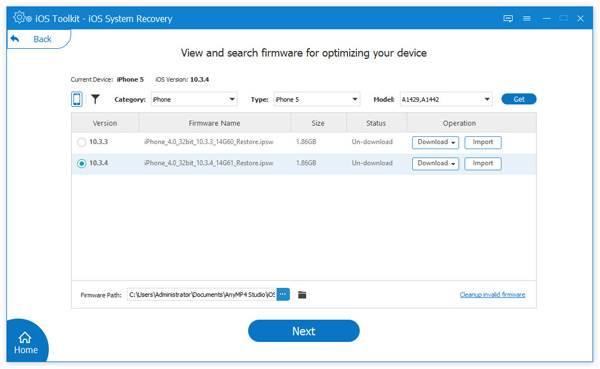Open the hamburger menu icon in title bar
Viewport: 600px width, 369px height.
pos(527,18)
